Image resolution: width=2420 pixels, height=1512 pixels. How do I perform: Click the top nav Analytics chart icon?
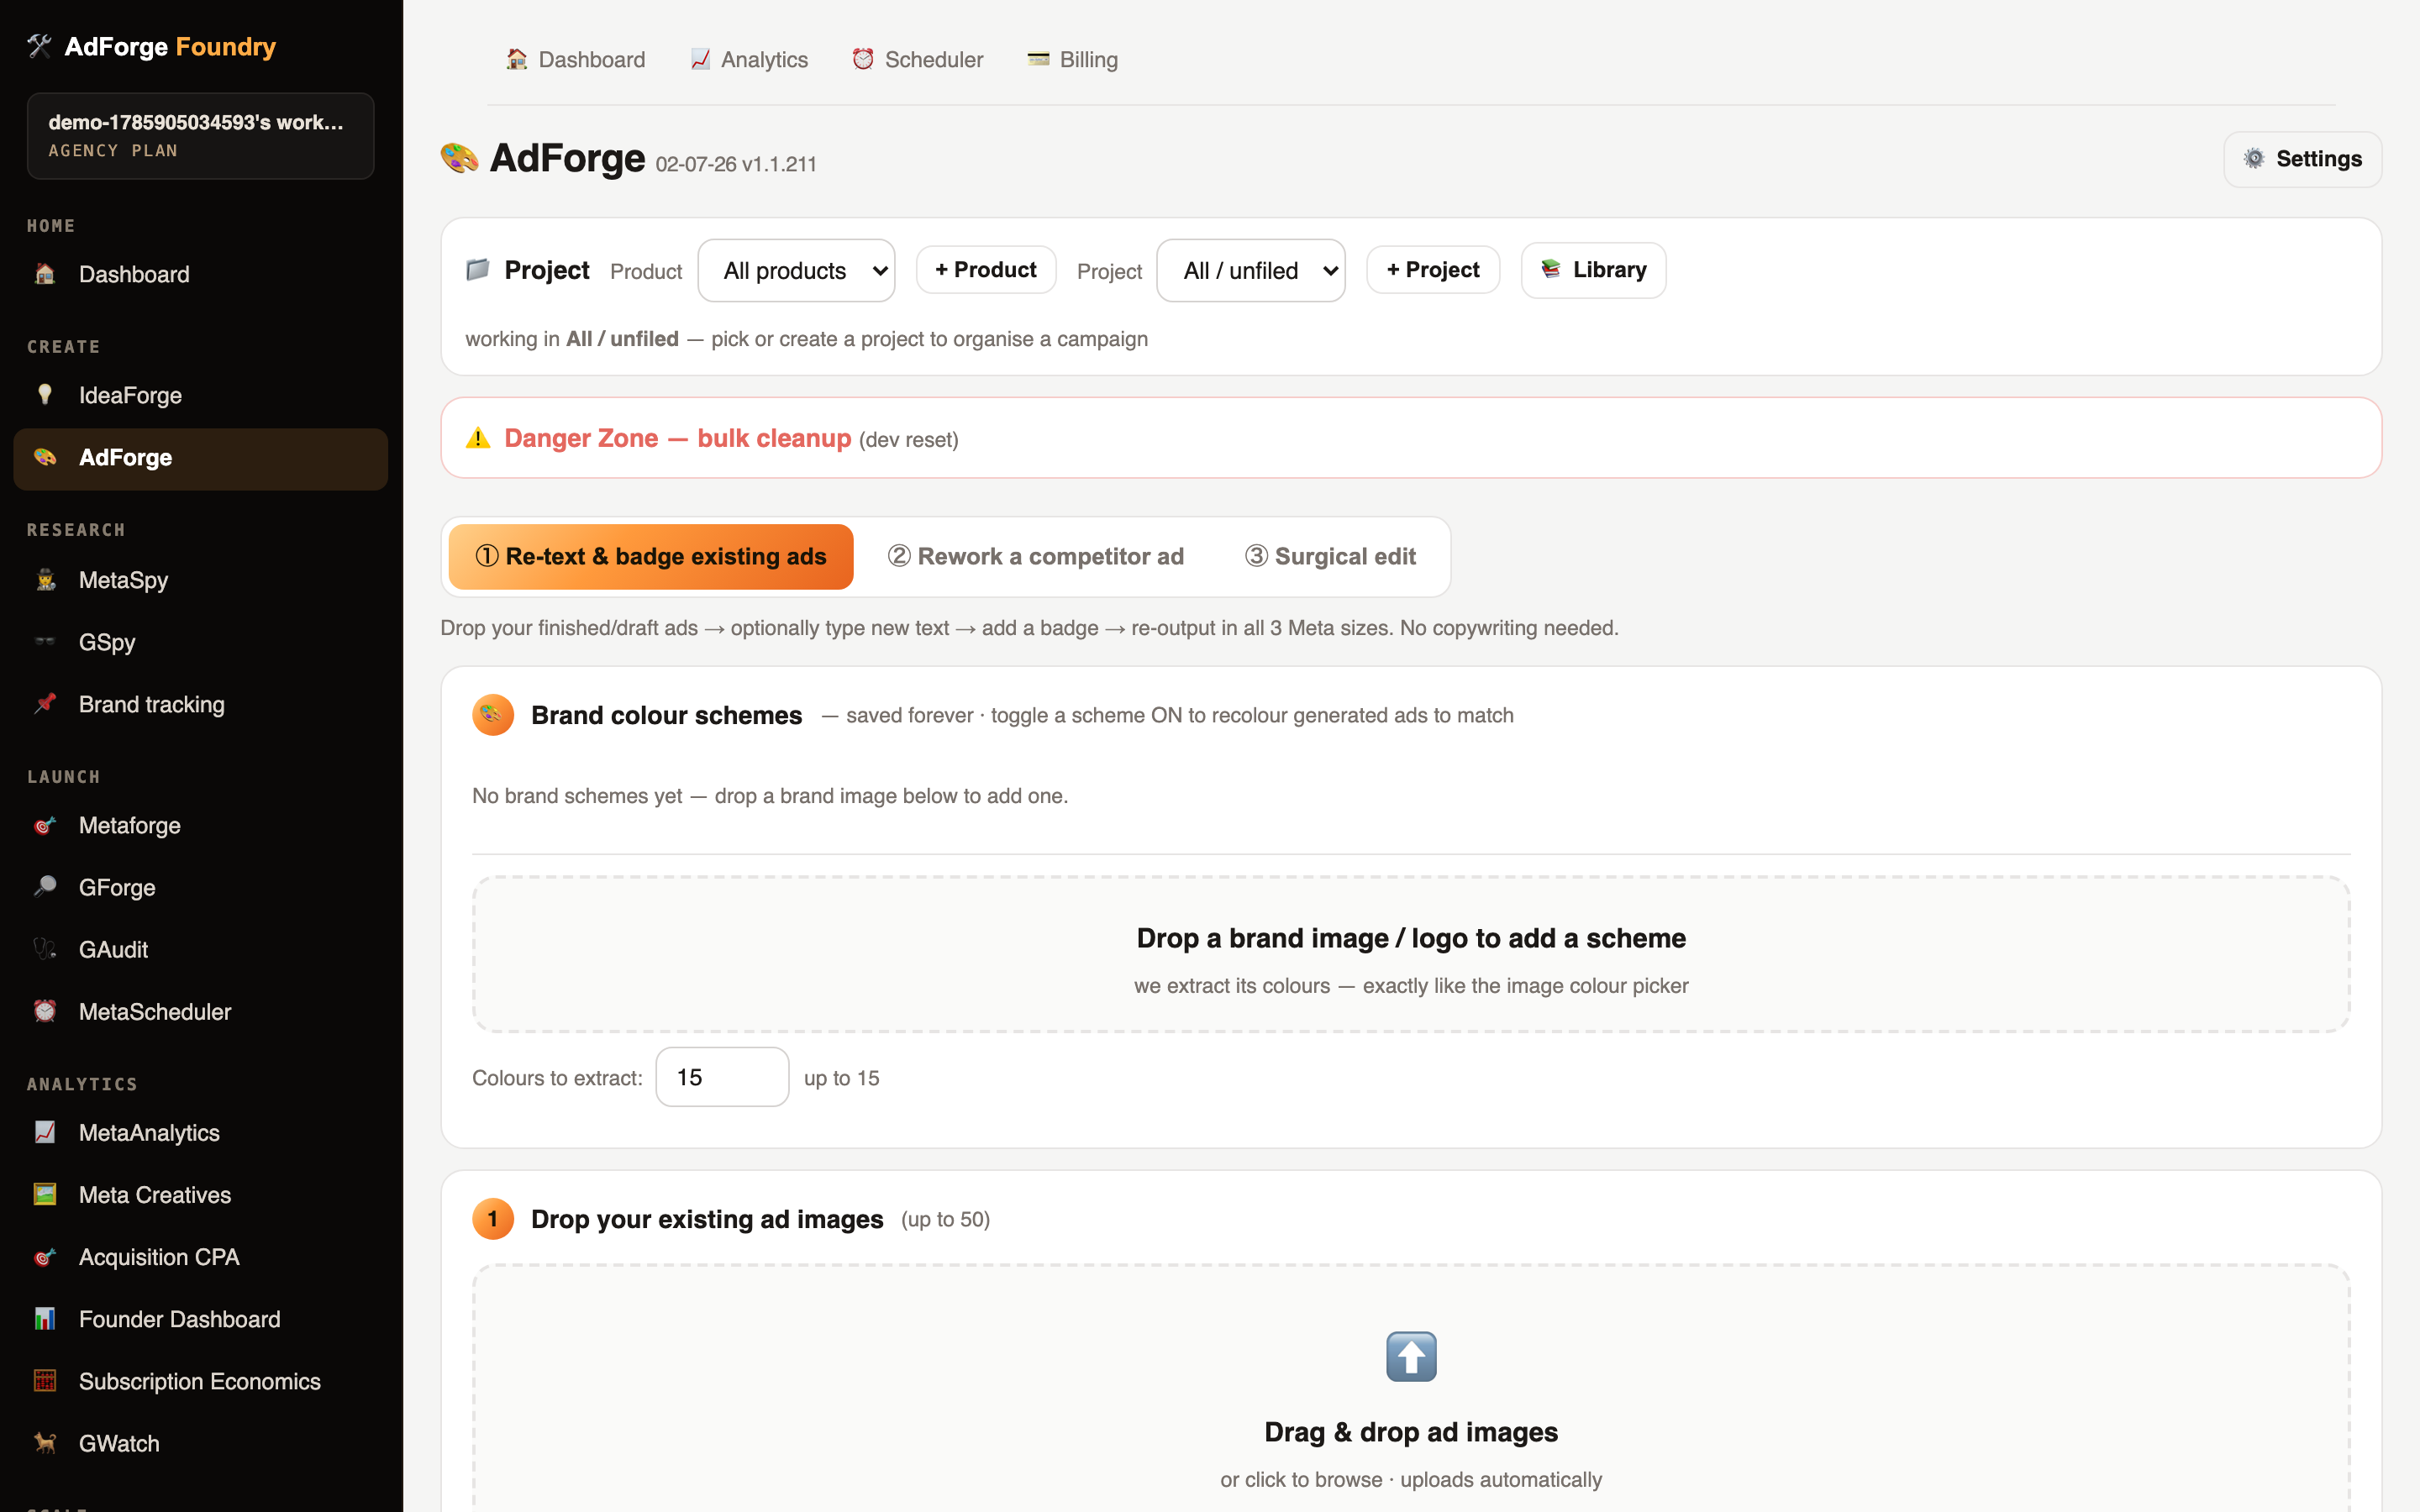tap(700, 59)
